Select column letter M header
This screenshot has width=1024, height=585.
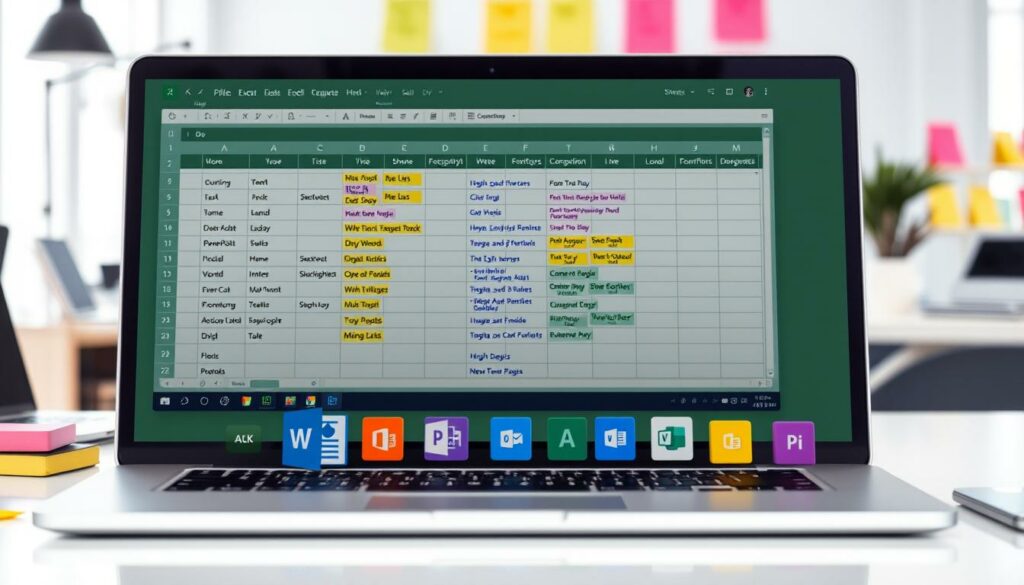point(736,148)
